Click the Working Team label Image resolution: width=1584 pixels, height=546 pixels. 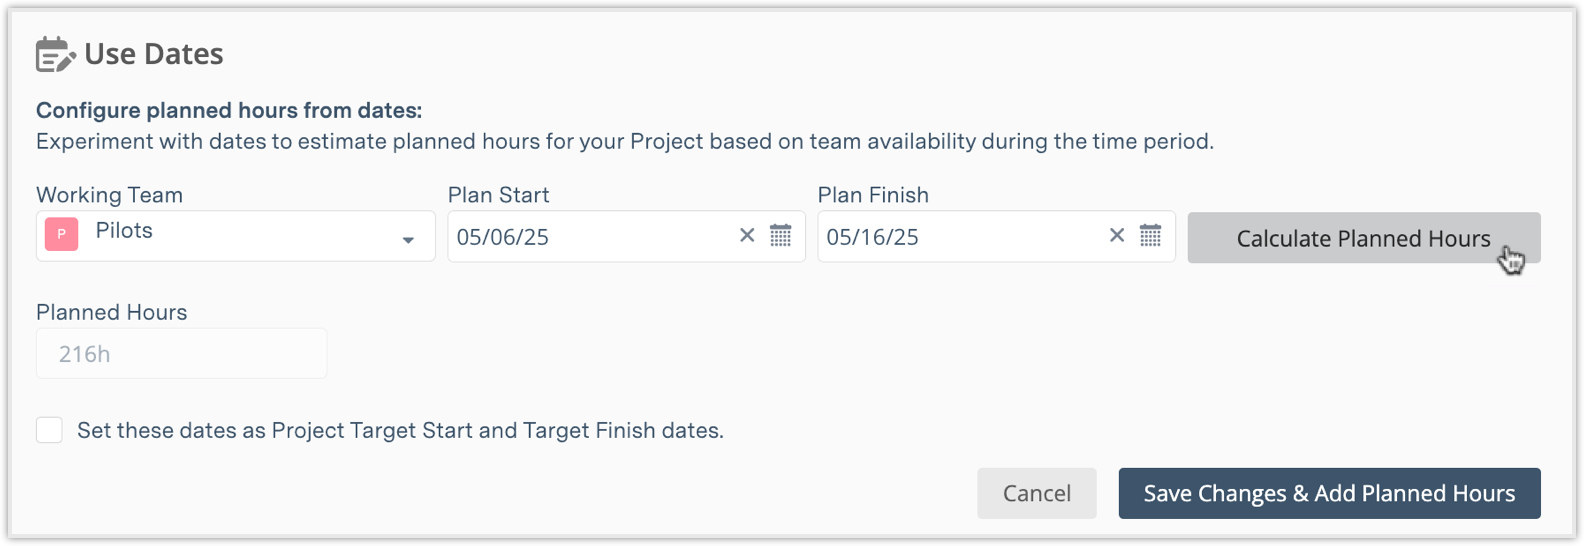coord(110,195)
